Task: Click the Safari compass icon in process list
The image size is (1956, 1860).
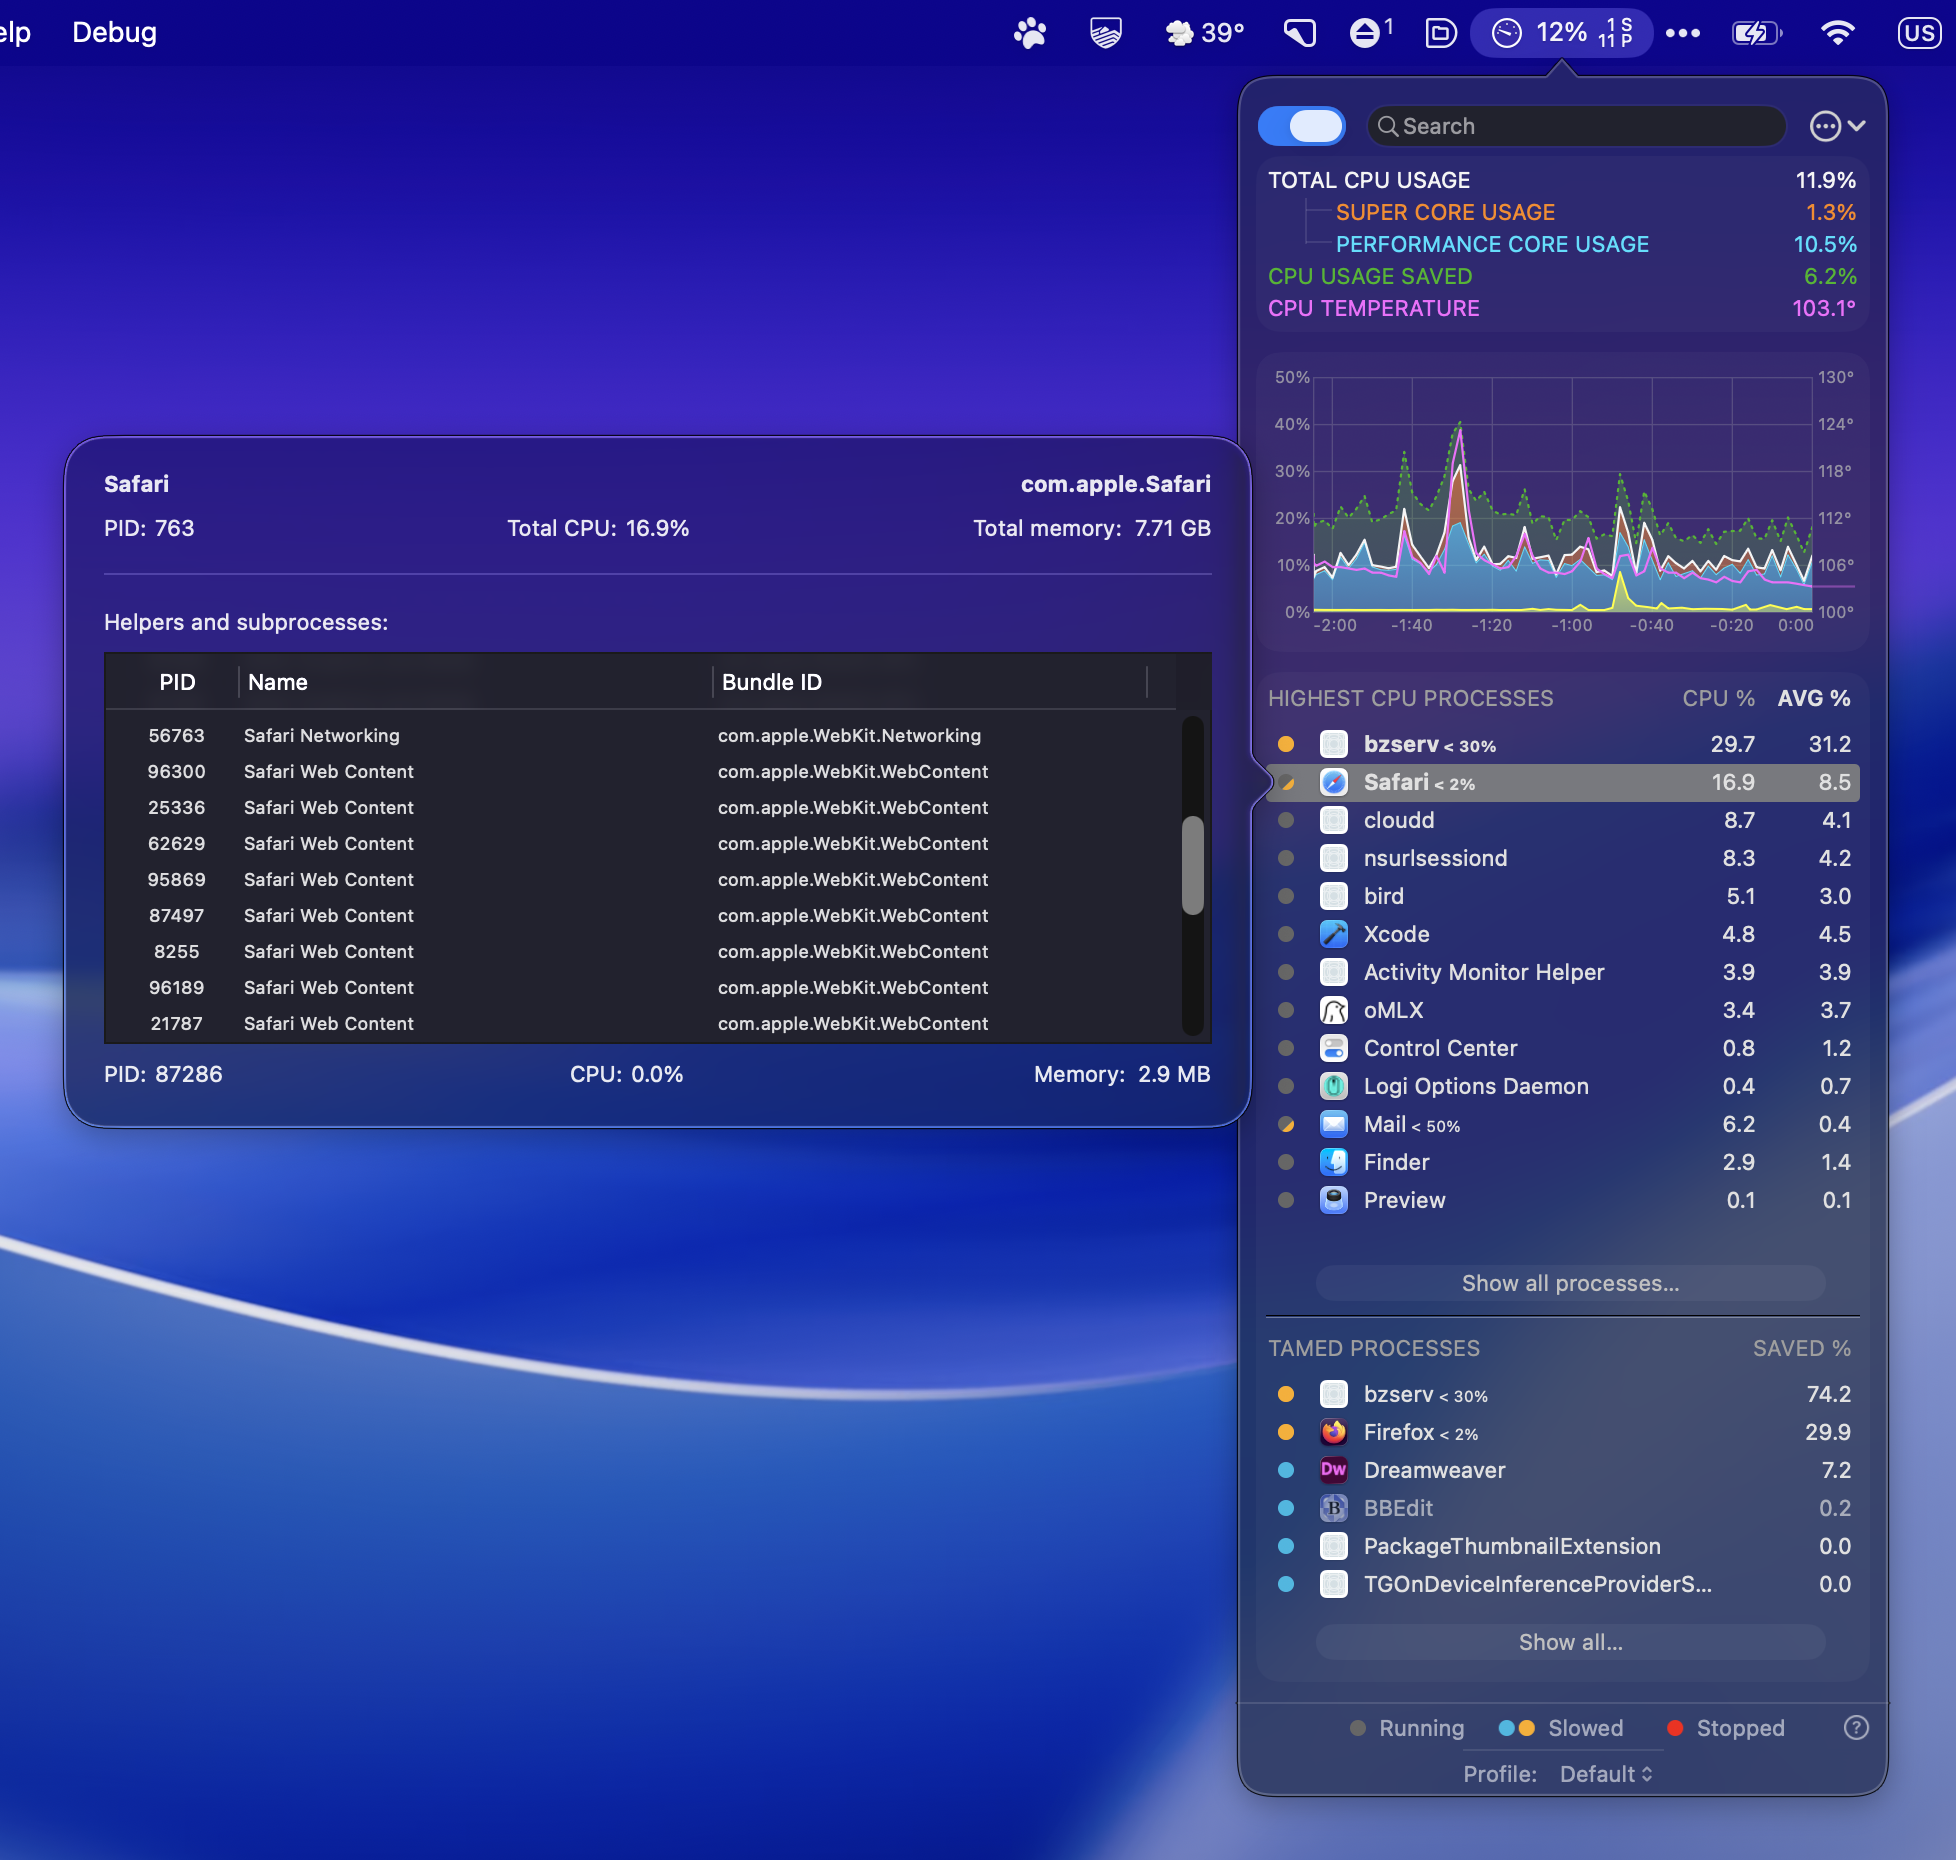Action: tap(1334, 782)
